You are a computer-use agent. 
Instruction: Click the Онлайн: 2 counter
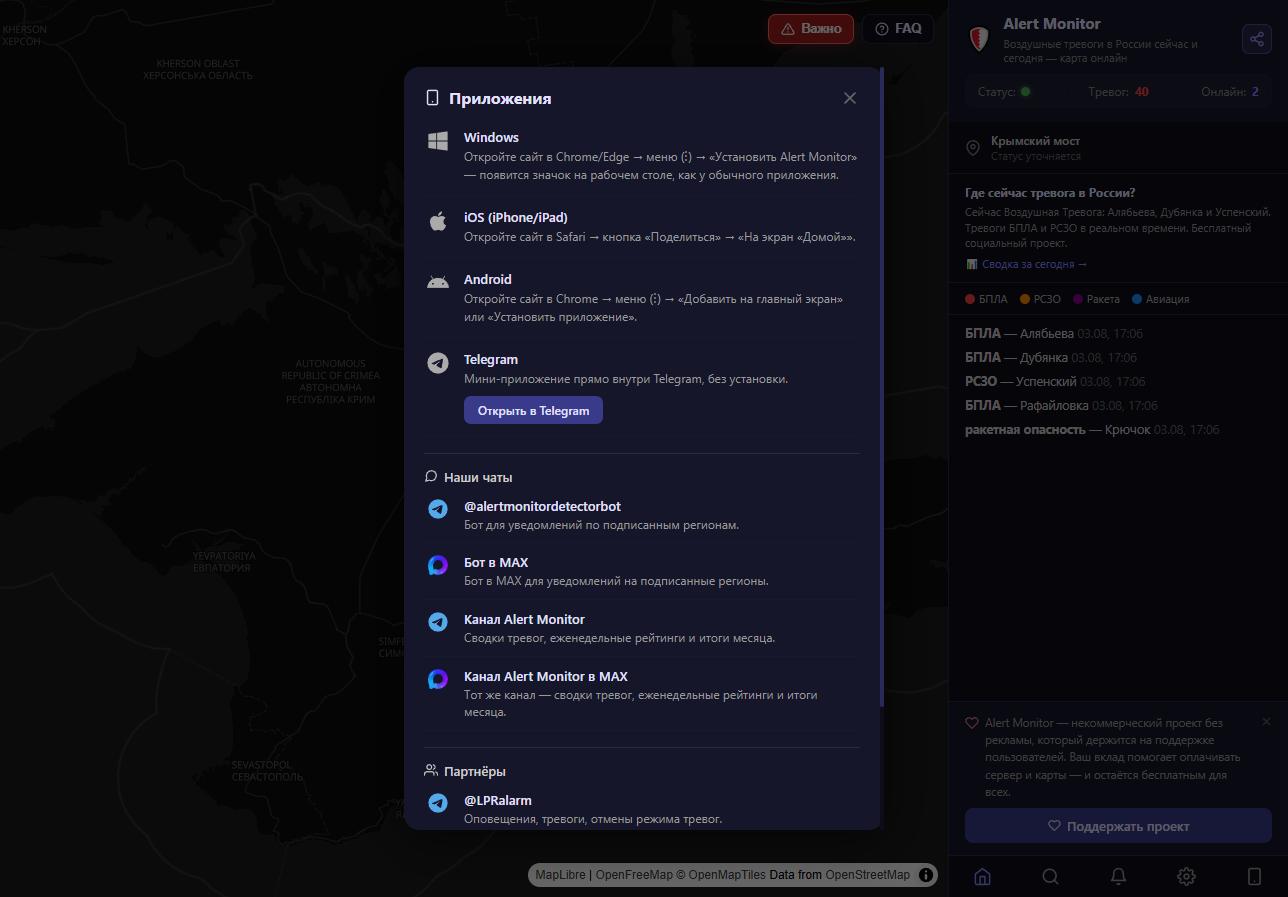click(x=1230, y=92)
